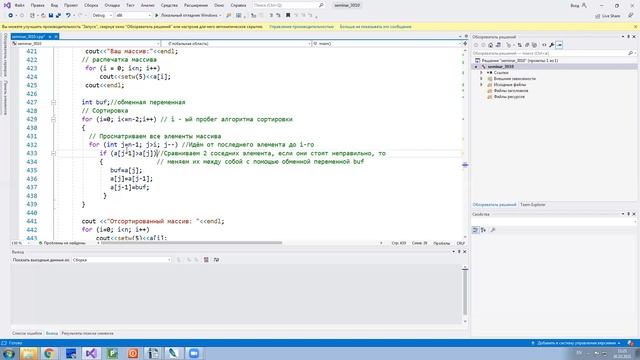Viewport: 640px width, 360px height.
Task: Open the Сборка menu
Action: (91, 5)
